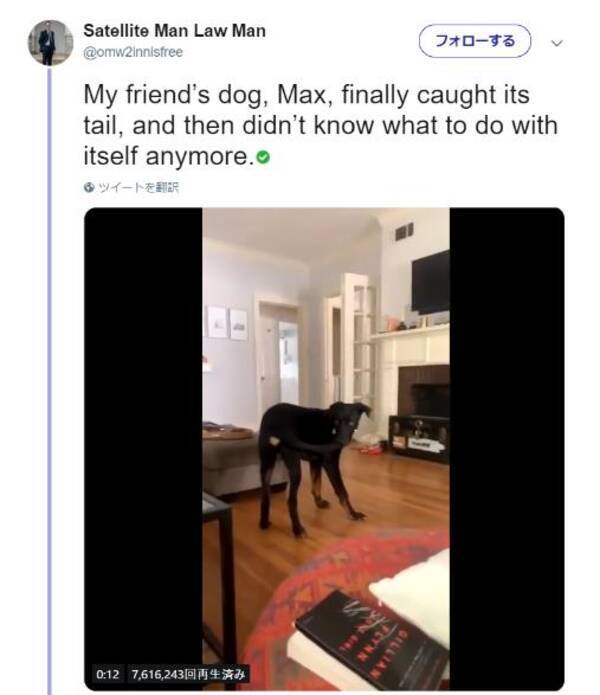Screen dimensions: 600x695
Task: Click the フォローする follow button
Action: point(475,41)
